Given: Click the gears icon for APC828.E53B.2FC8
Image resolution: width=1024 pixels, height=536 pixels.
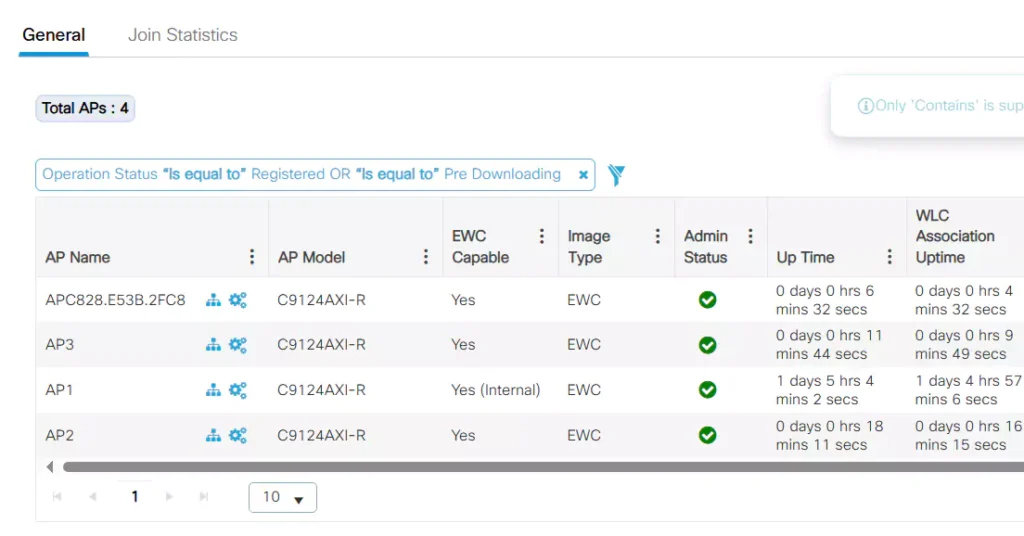Looking at the screenshot, I should 238,300.
